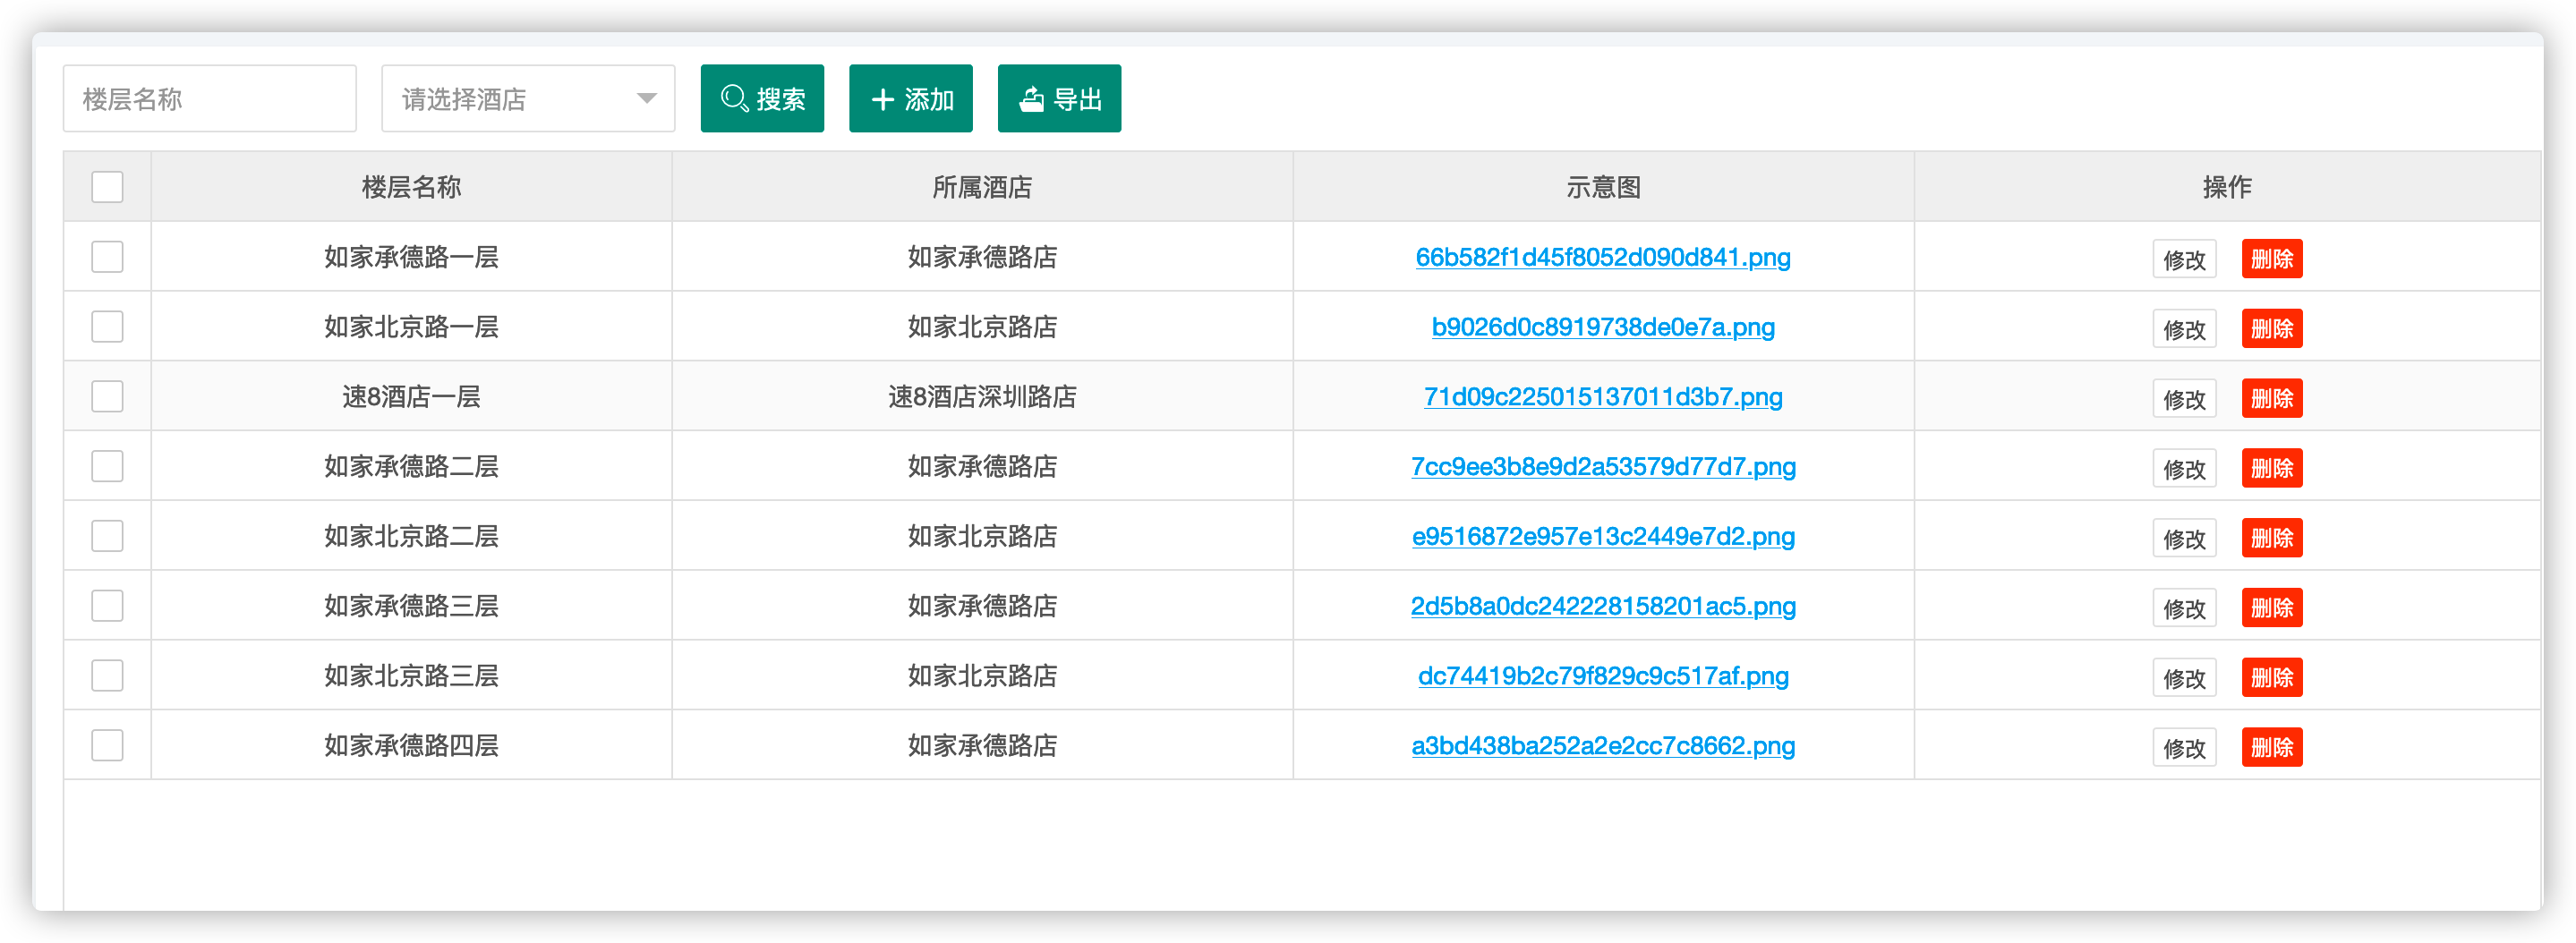Click 修改 for 如家北京路一层
This screenshot has height=943, width=2576.
pyautogui.click(x=2184, y=329)
